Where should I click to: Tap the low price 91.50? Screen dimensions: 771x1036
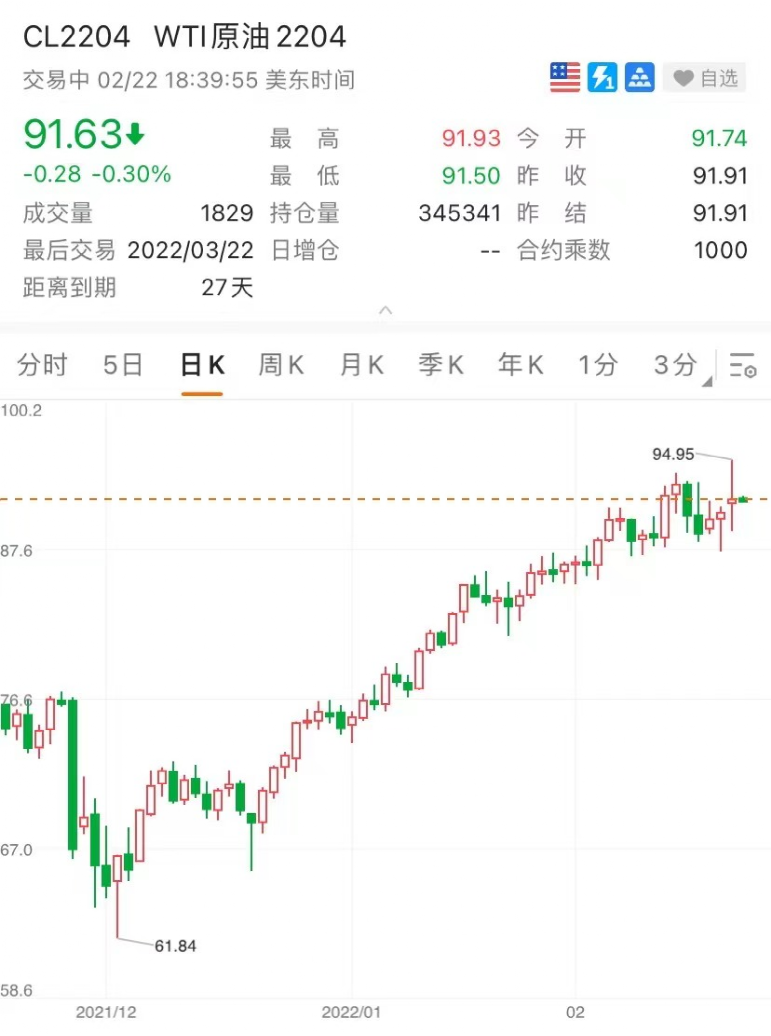471,176
